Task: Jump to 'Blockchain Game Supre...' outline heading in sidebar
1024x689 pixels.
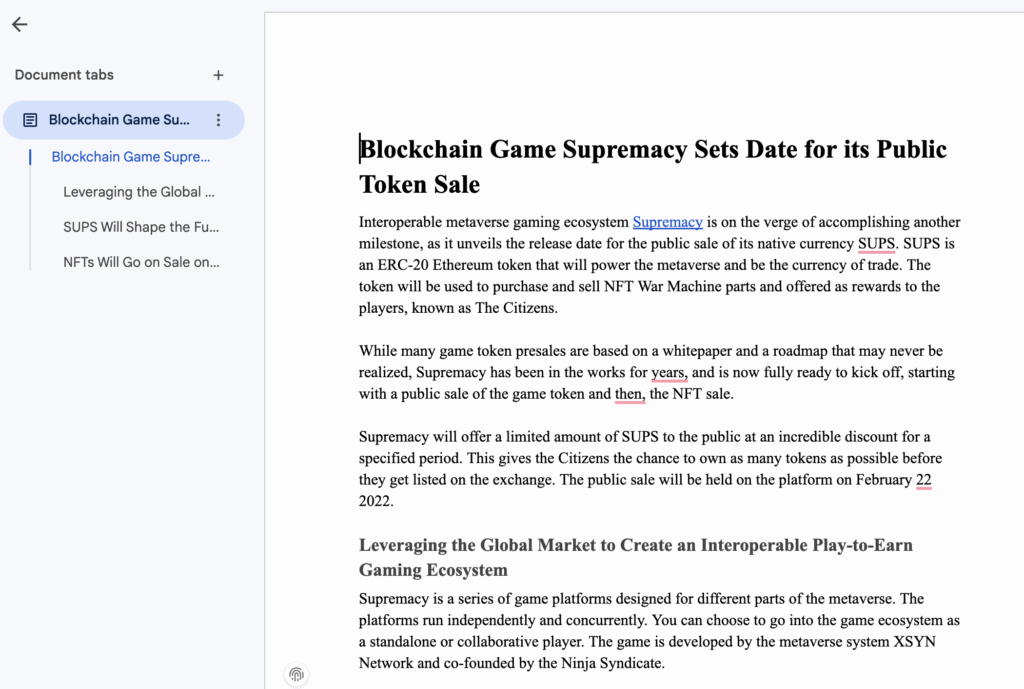Action: 131,157
